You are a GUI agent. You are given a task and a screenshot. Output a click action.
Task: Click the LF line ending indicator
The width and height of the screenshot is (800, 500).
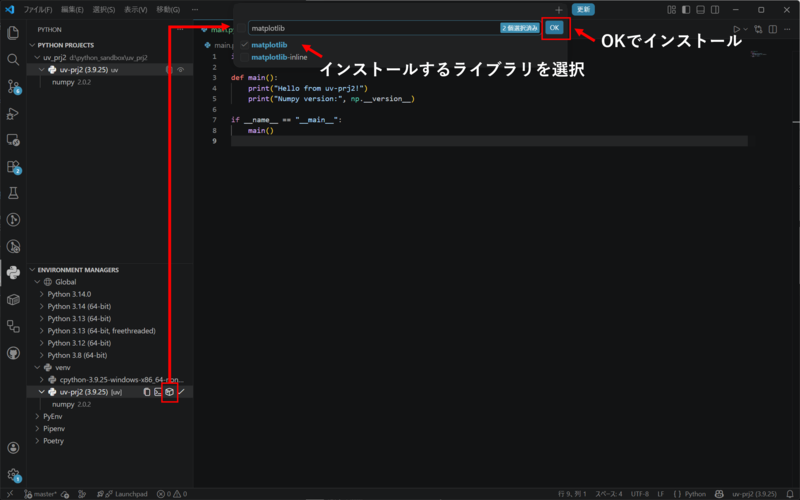pos(661,494)
